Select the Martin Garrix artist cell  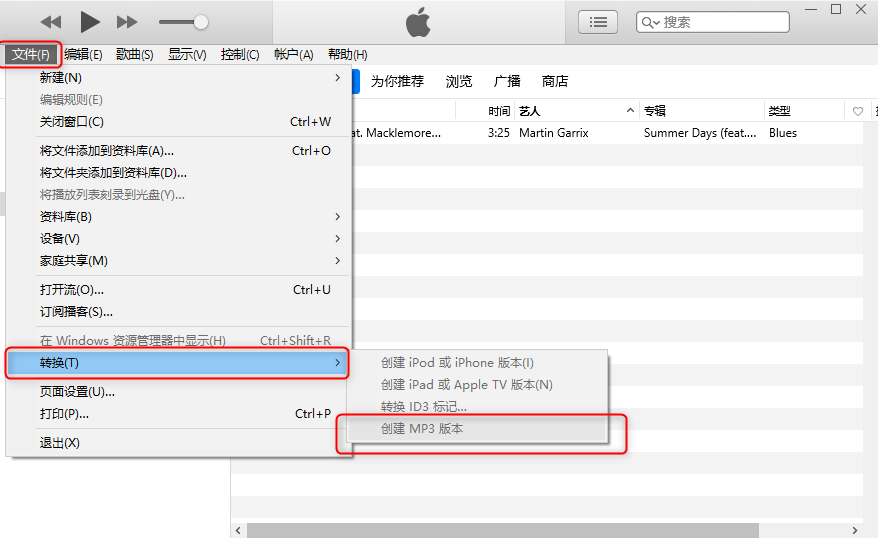pos(554,133)
